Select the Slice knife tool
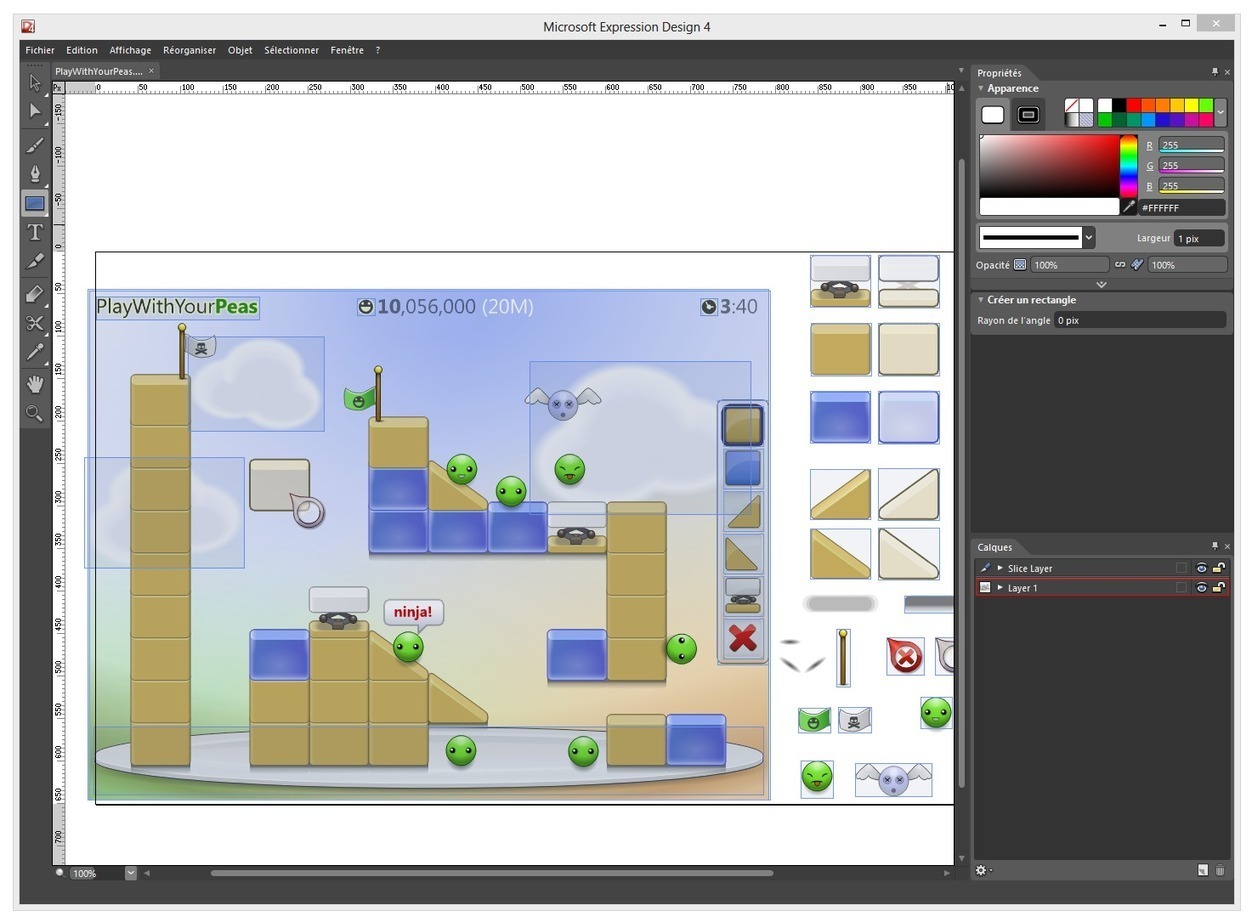This screenshot has height=922, width=1252. click(35, 262)
